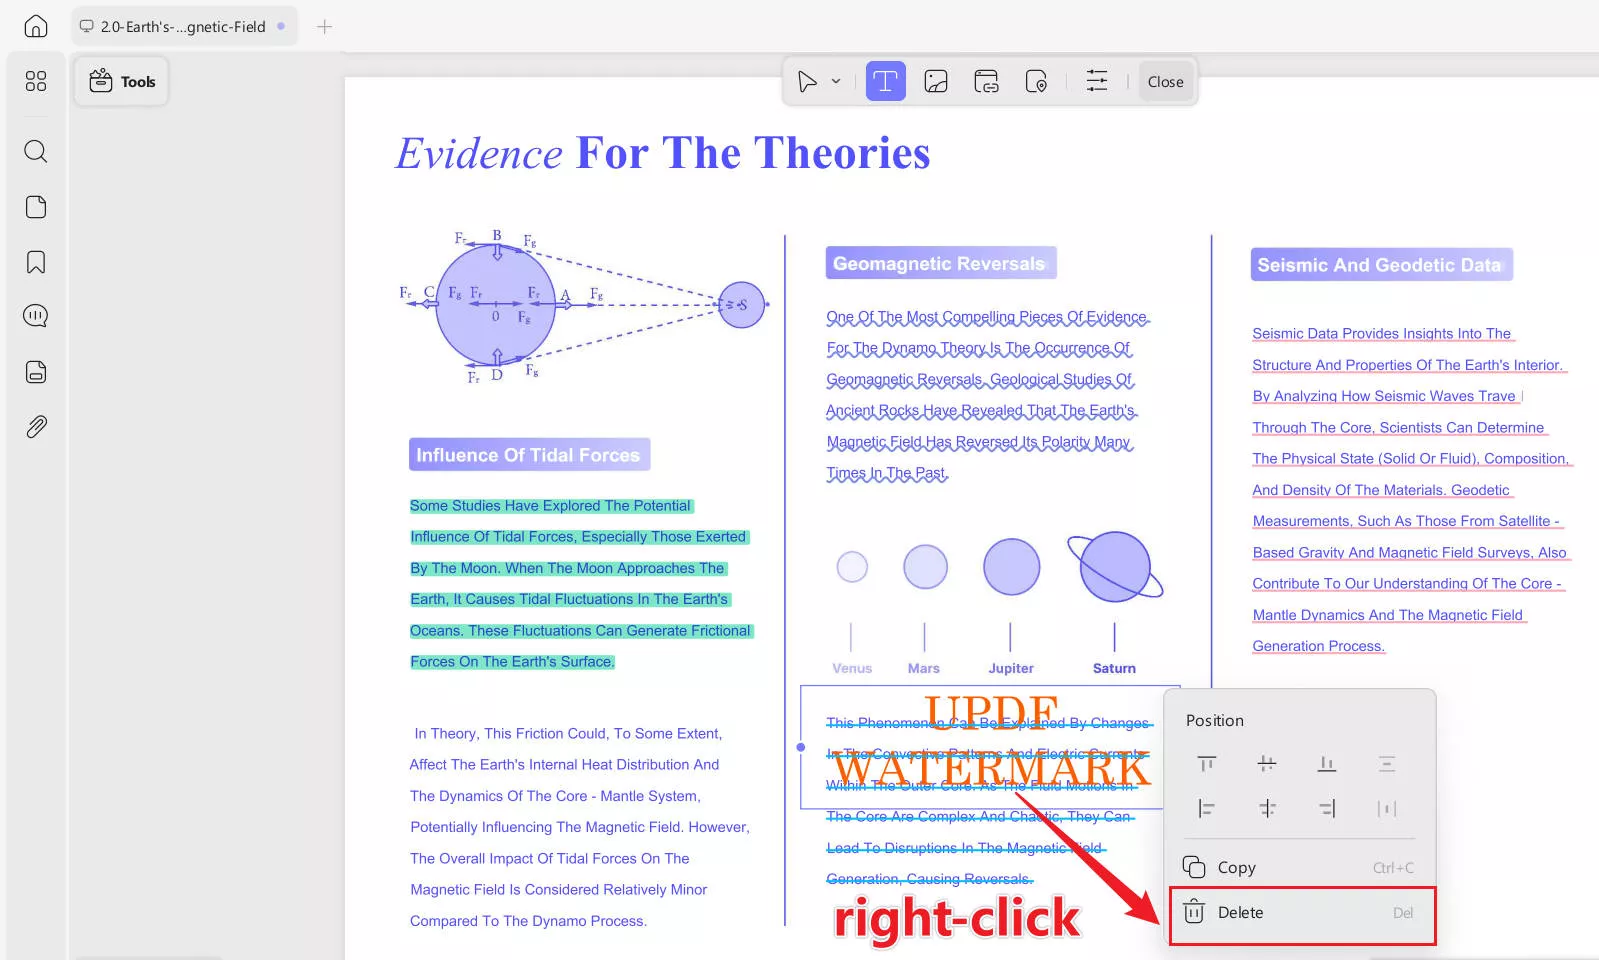
Task: Click the line 'Forces On The Earth's Surface.'
Action: [512, 662]
